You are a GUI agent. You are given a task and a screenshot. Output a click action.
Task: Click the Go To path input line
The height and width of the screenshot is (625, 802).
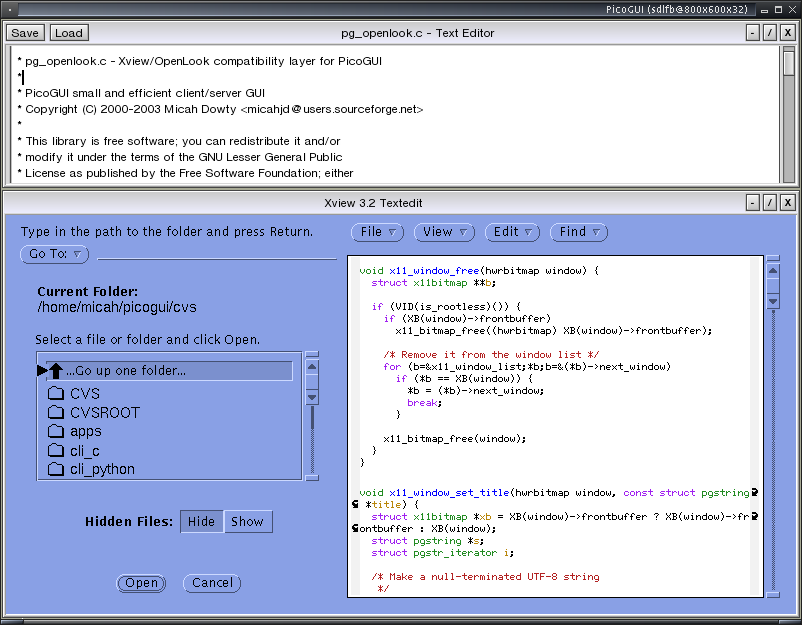click(217, 254)
